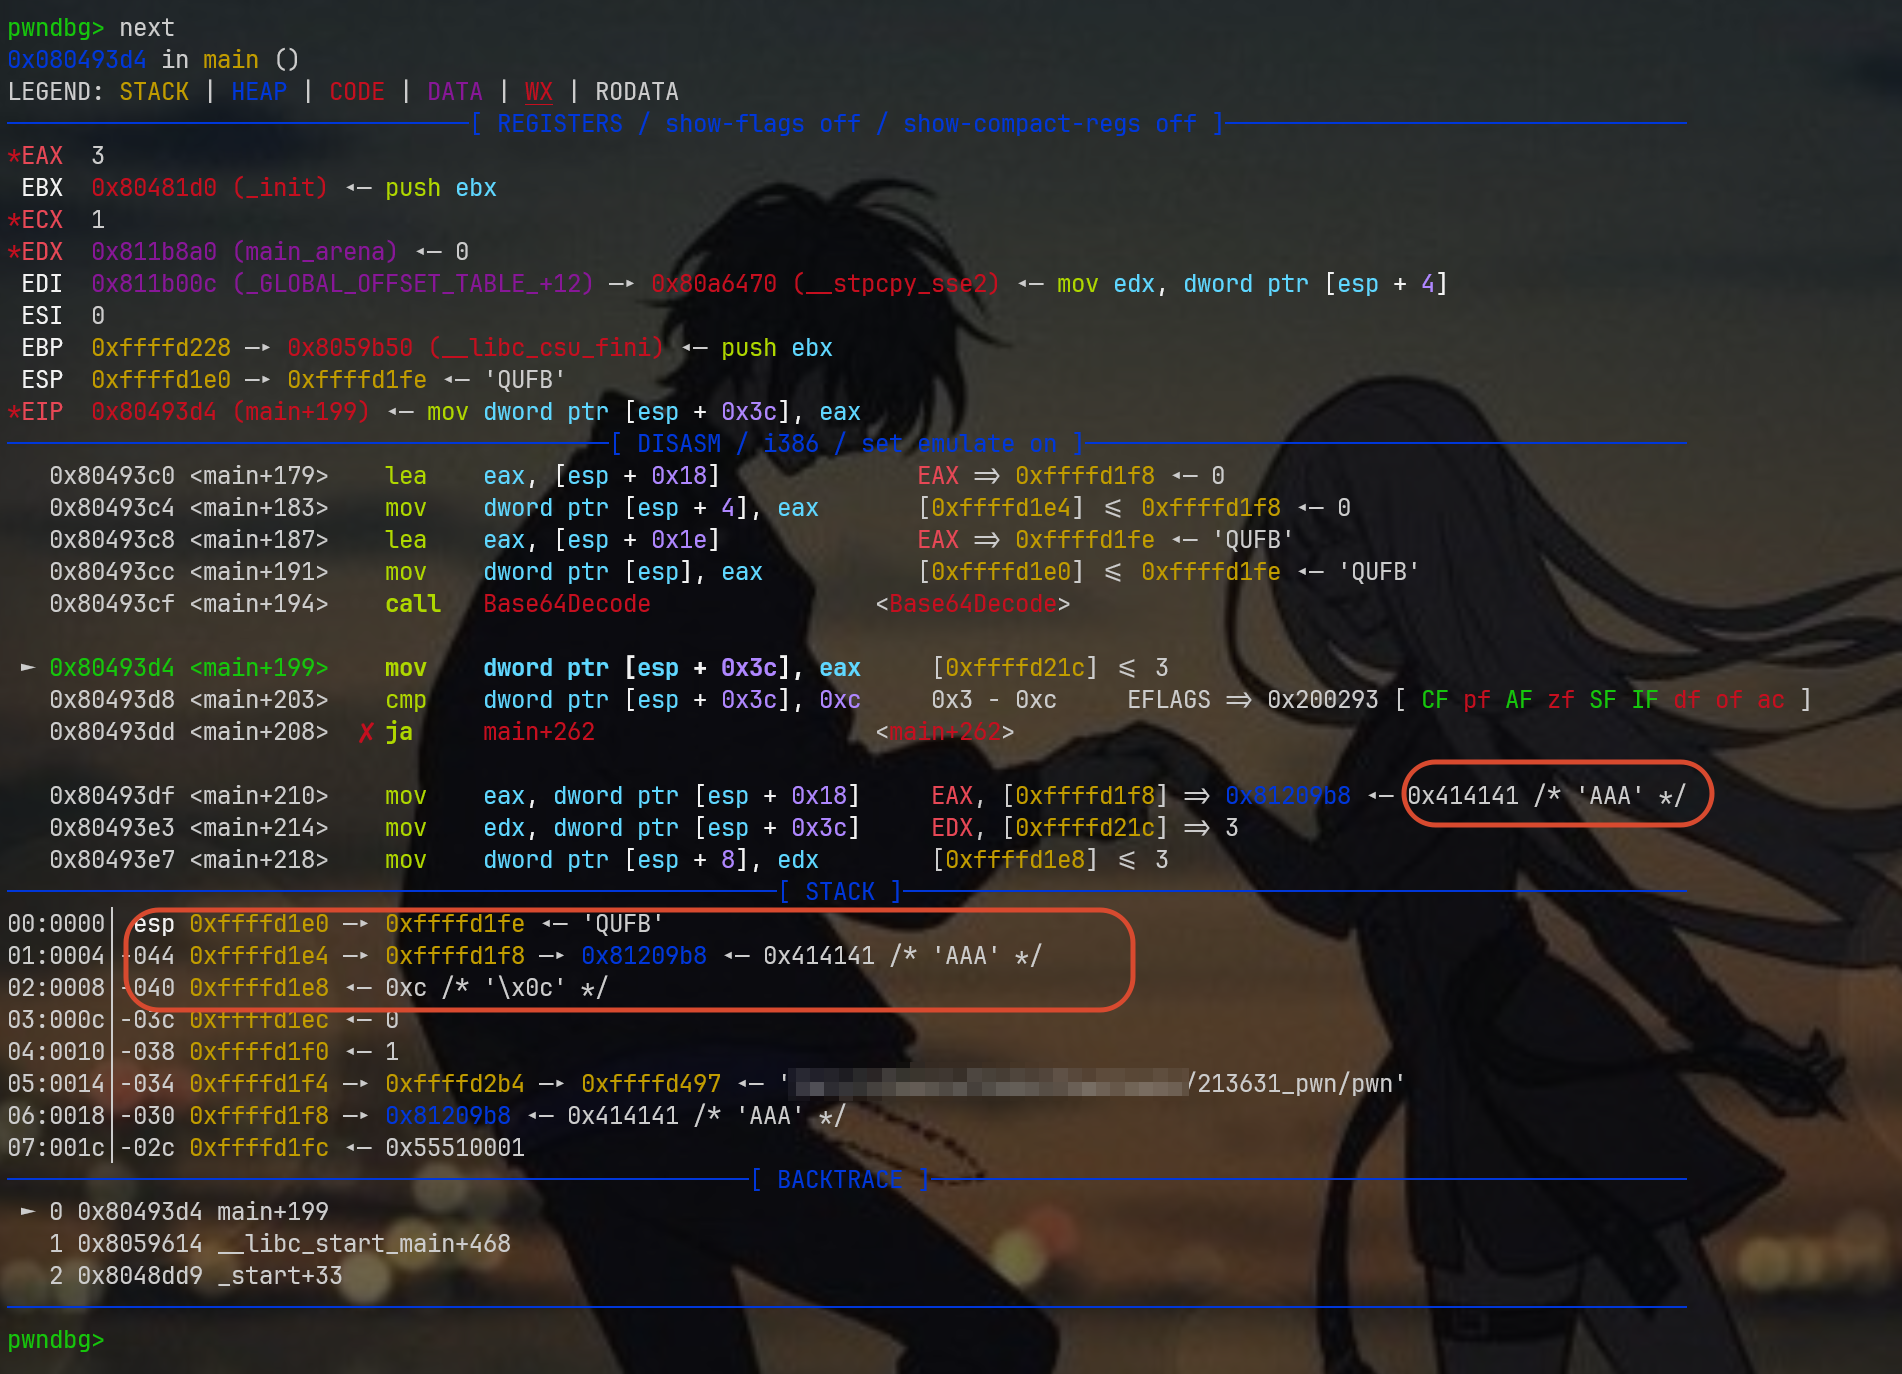This screenshot has height=1374, width=1902.
Task: Click 0x414141 'AAA' comment in disasm
Action: [x=1547, y=796]
